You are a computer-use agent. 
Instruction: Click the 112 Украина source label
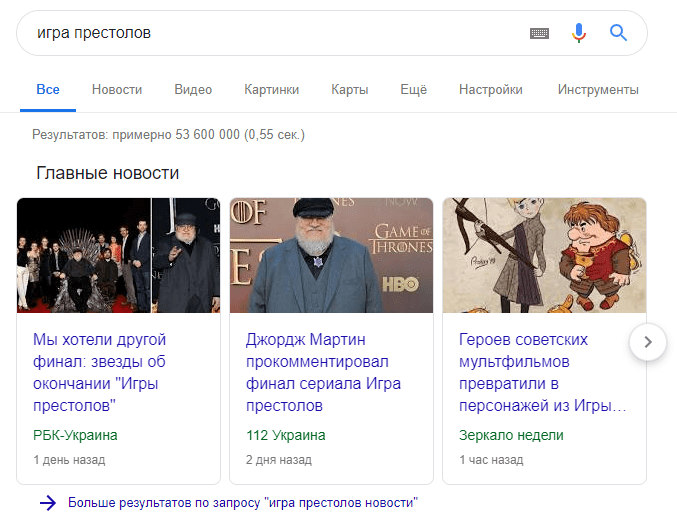click(285, 435)
